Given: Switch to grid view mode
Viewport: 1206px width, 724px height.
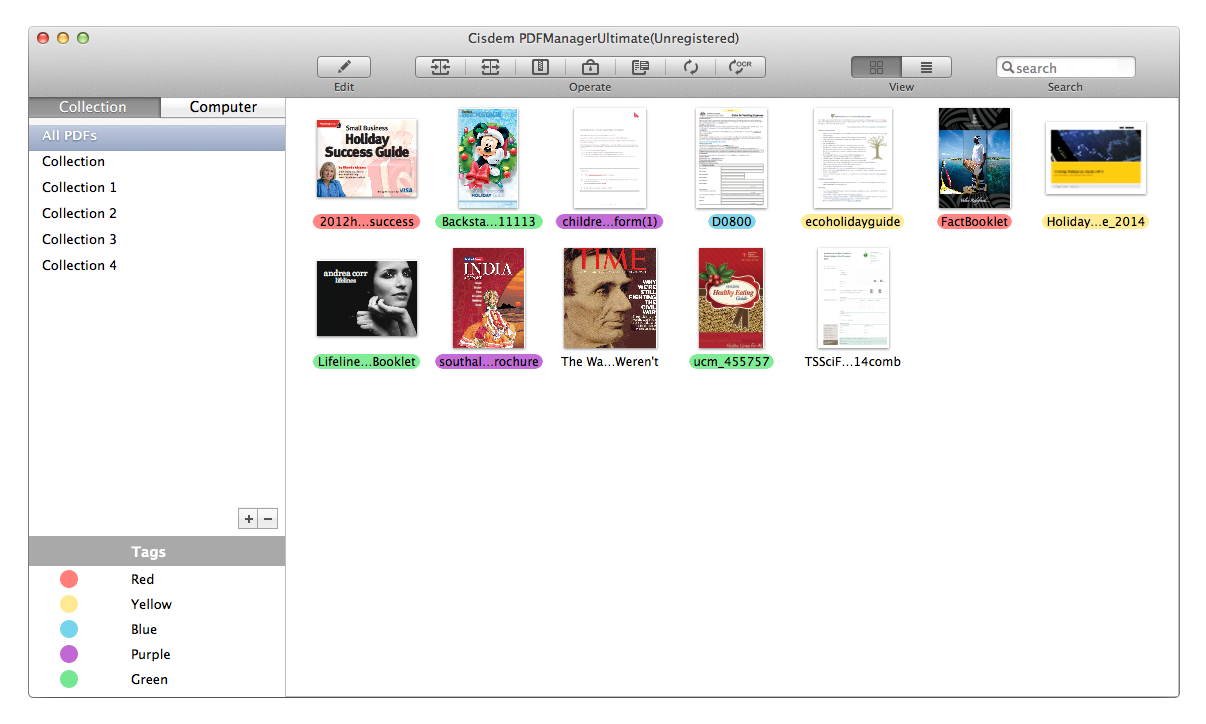Looking at the screenshot, I should click(875, 67).
